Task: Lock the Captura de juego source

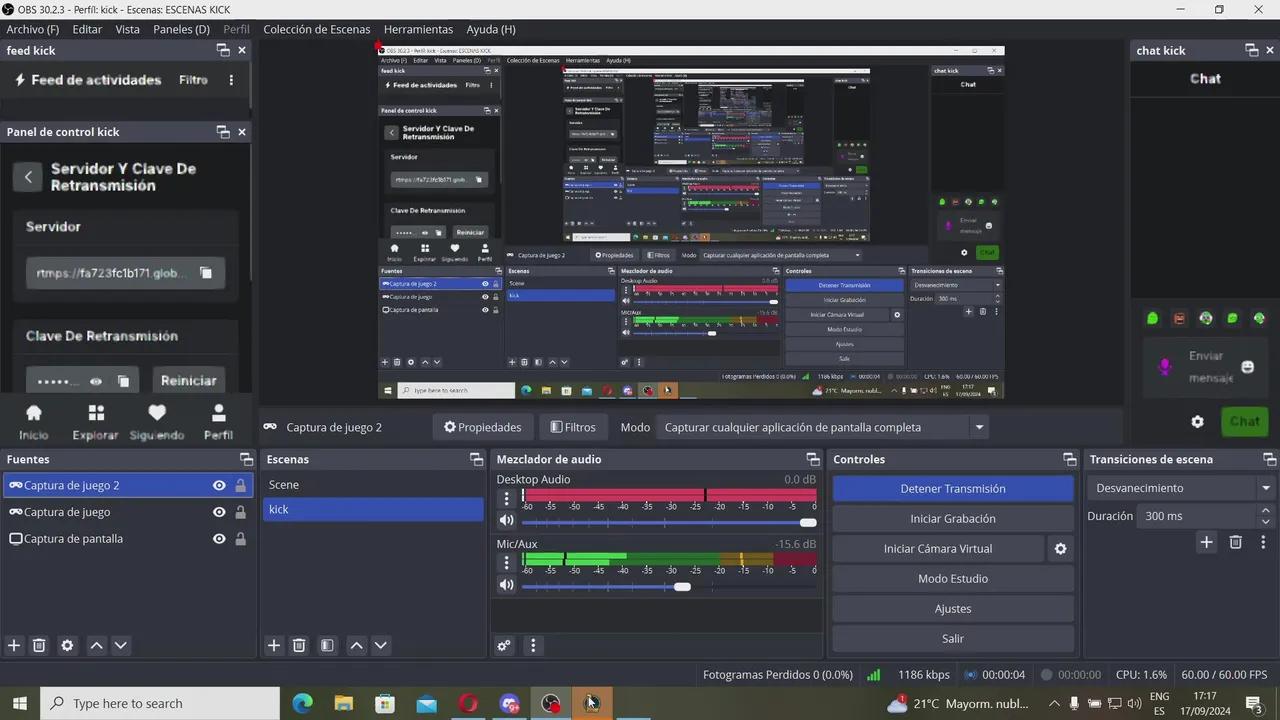Action: pos(241,511)
